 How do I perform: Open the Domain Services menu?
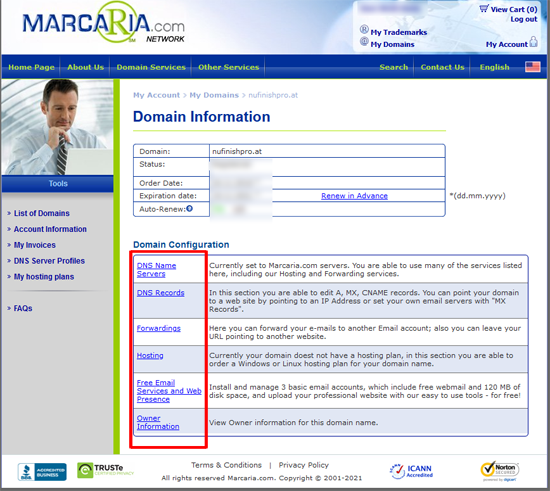[151, 67]
